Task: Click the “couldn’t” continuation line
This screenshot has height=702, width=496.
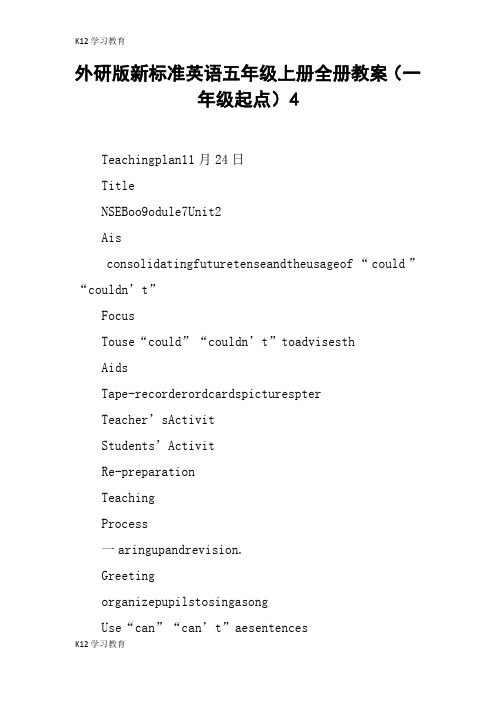Action: 118,290
